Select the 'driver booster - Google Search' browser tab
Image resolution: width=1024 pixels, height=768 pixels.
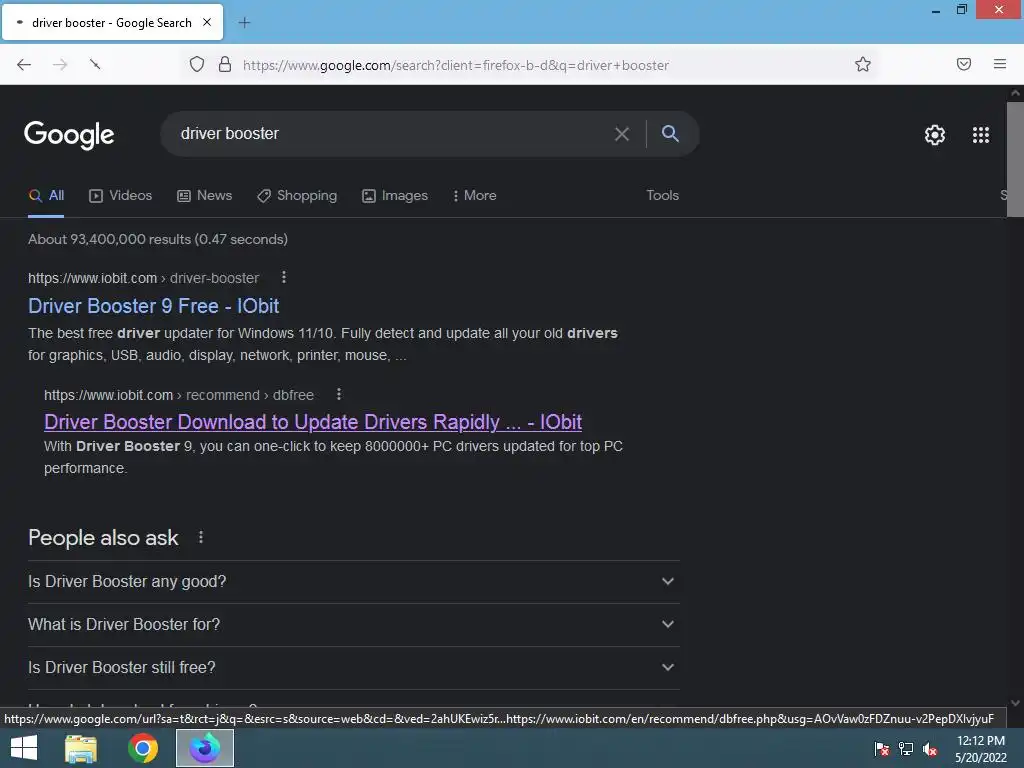[112, 22]
